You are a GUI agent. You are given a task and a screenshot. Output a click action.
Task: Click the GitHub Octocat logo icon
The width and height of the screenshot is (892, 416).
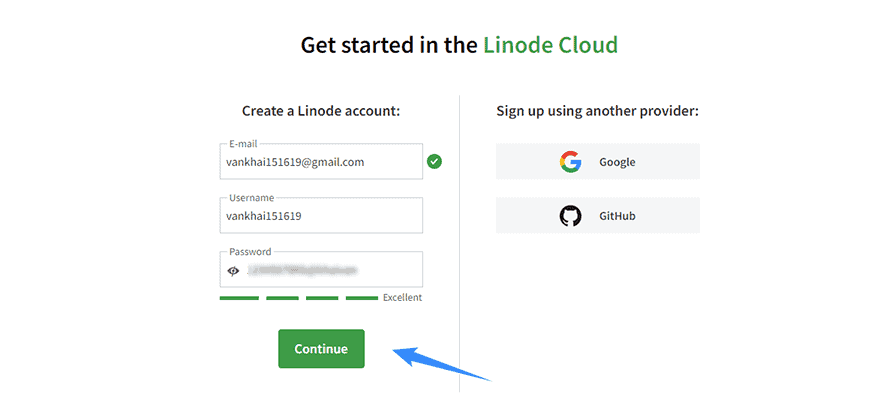570,216
